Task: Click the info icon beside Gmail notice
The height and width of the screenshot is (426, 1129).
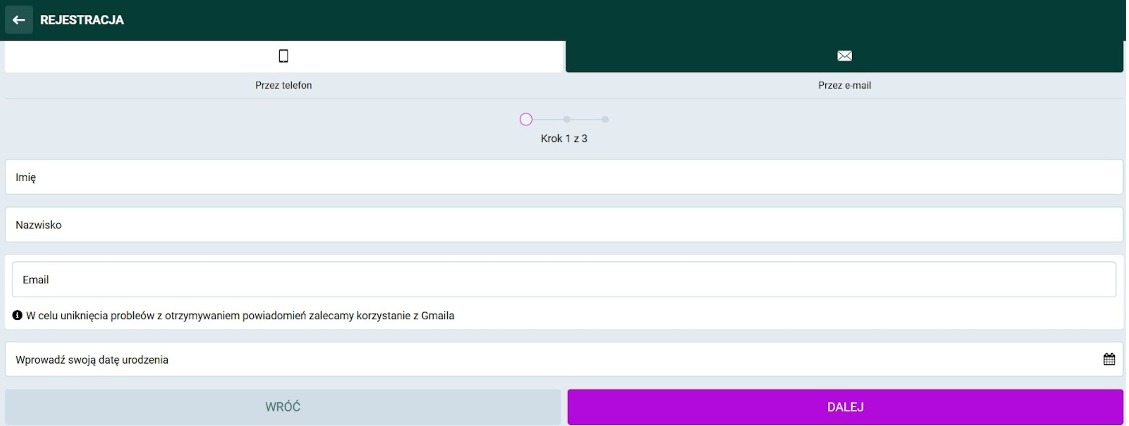Action: 17,315
